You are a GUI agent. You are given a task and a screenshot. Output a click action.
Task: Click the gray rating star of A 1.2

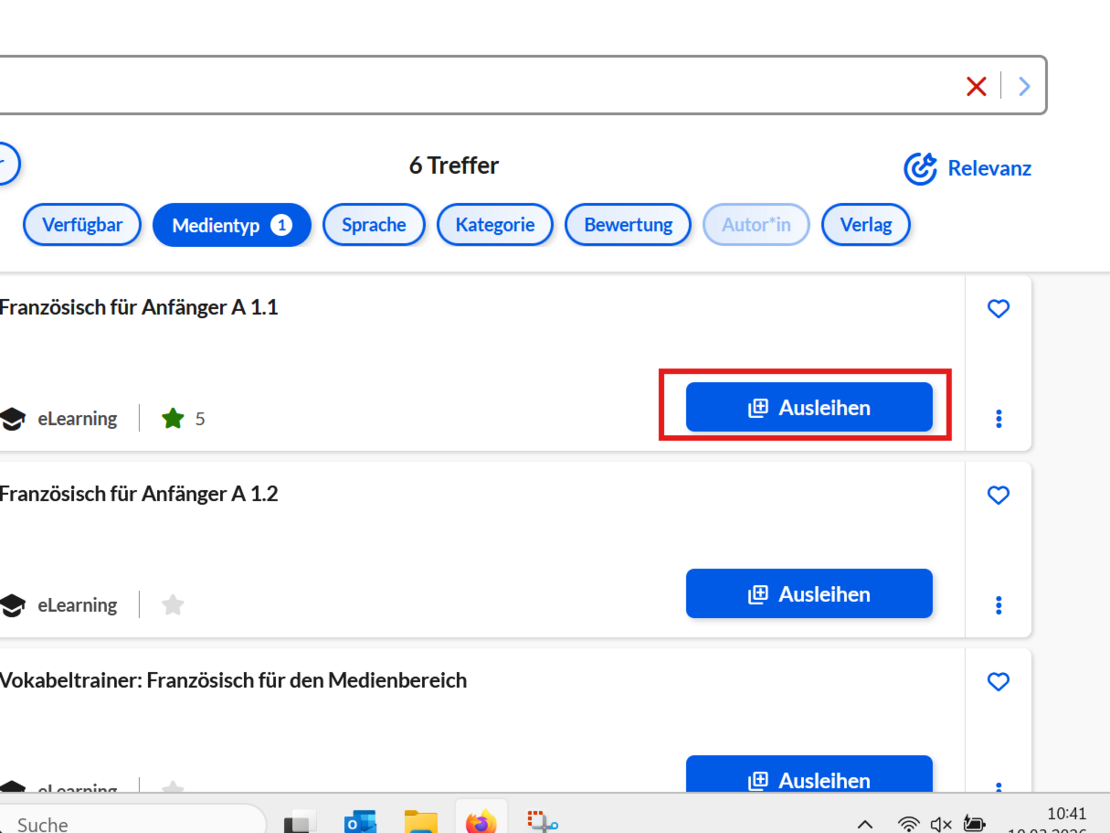point(173,605)
